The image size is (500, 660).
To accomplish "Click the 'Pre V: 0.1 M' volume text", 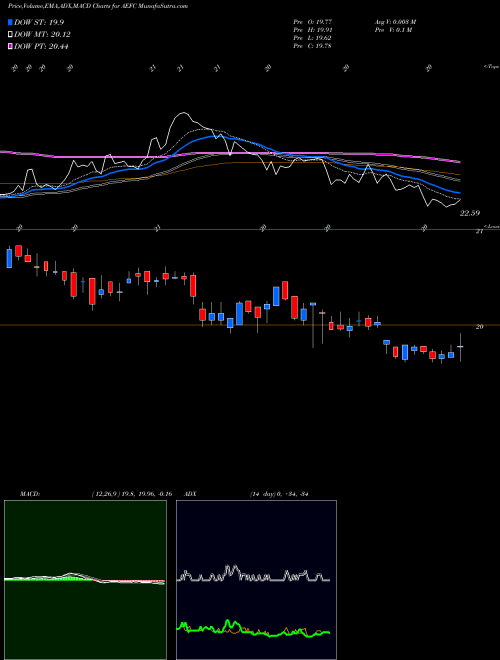I will (x=393, y=30).
